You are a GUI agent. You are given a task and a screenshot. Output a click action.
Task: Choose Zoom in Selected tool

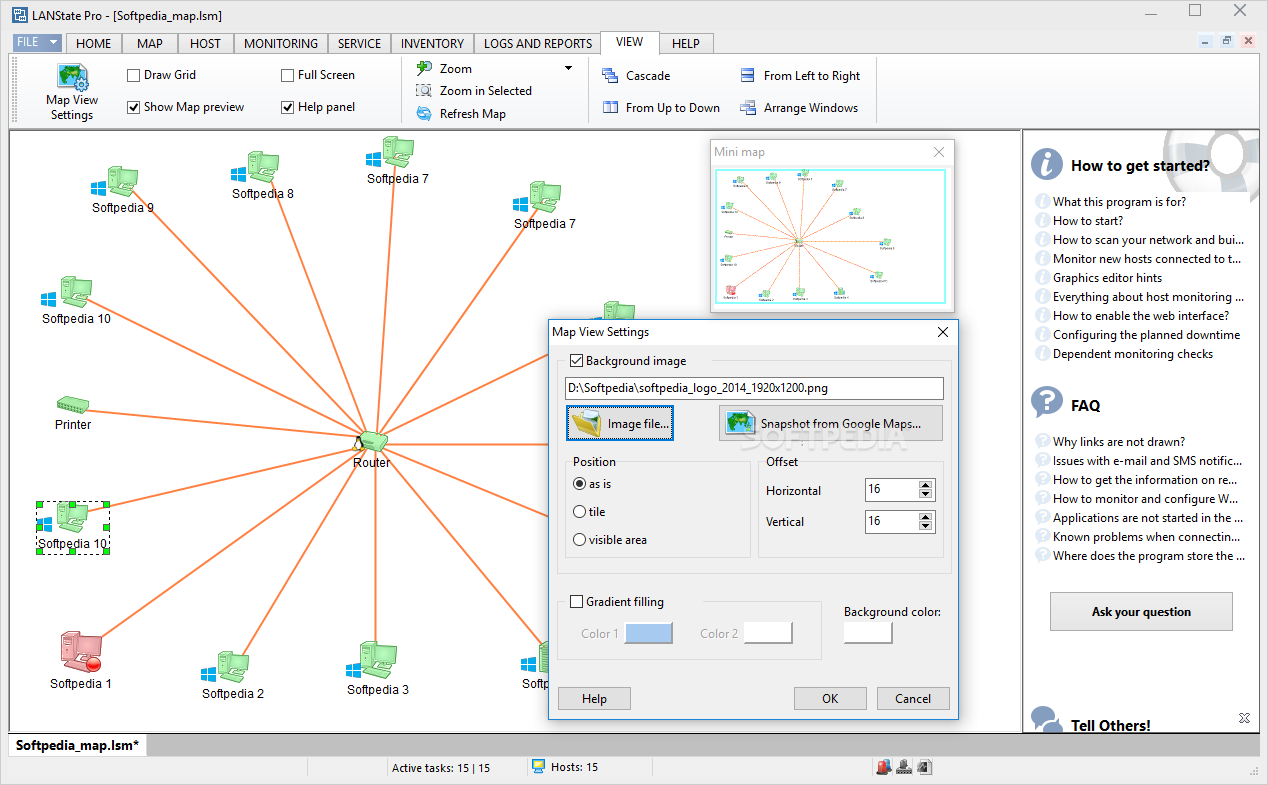pyautogui.click(x=474, y=91)
